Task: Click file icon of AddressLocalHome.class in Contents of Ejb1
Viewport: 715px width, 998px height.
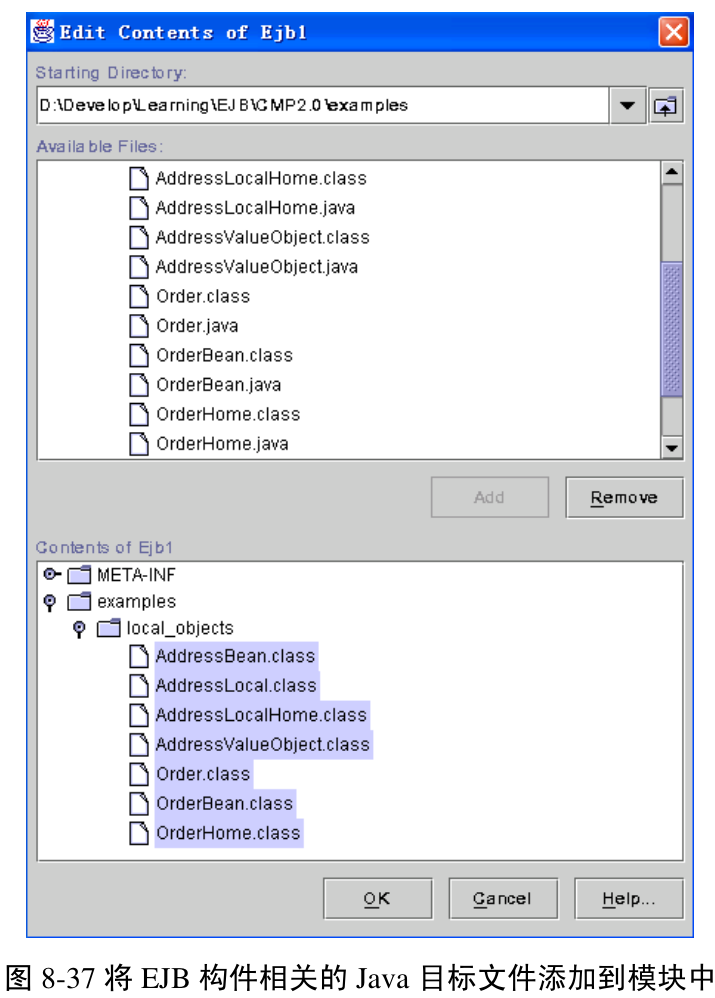Action: [139, 715]
